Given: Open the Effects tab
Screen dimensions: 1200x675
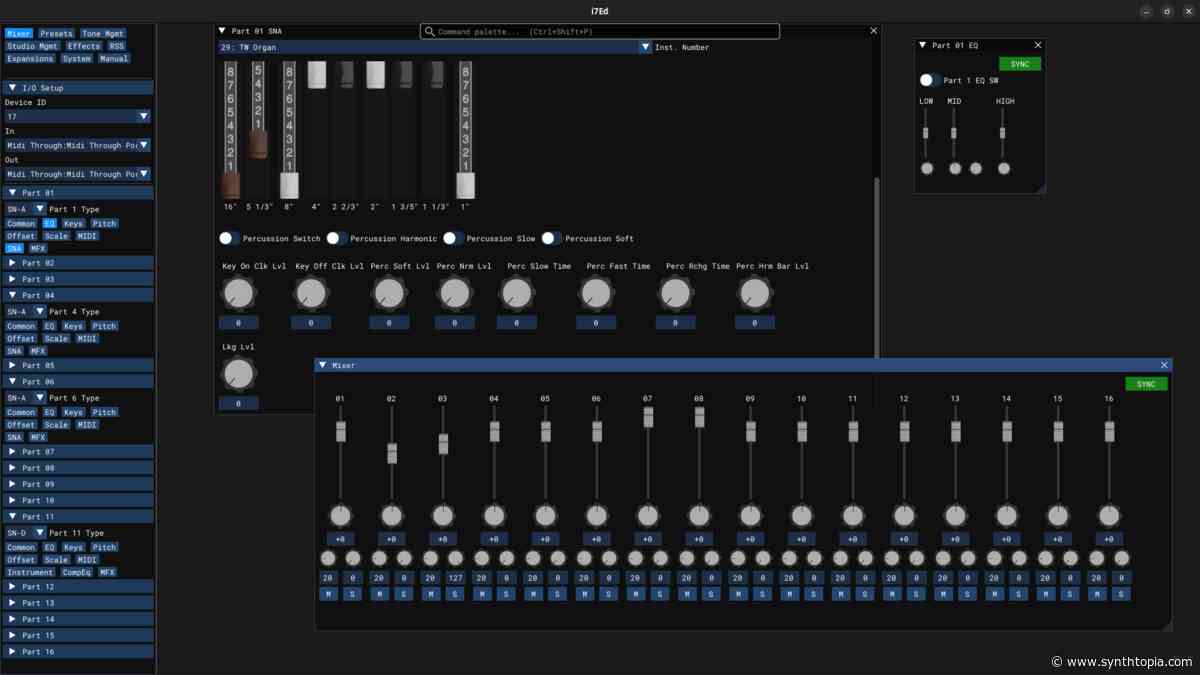Looking at the screenshot, I should pos(84,46).
